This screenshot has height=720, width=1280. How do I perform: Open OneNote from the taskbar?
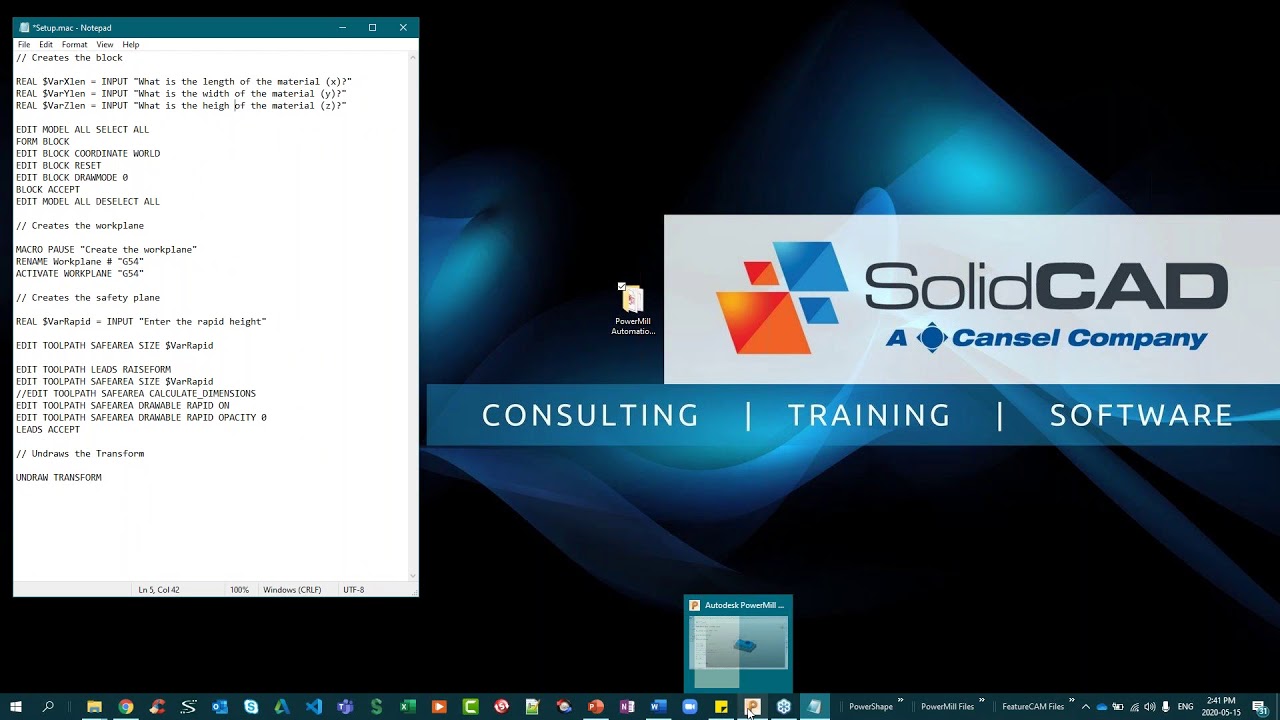click(627, 706)
